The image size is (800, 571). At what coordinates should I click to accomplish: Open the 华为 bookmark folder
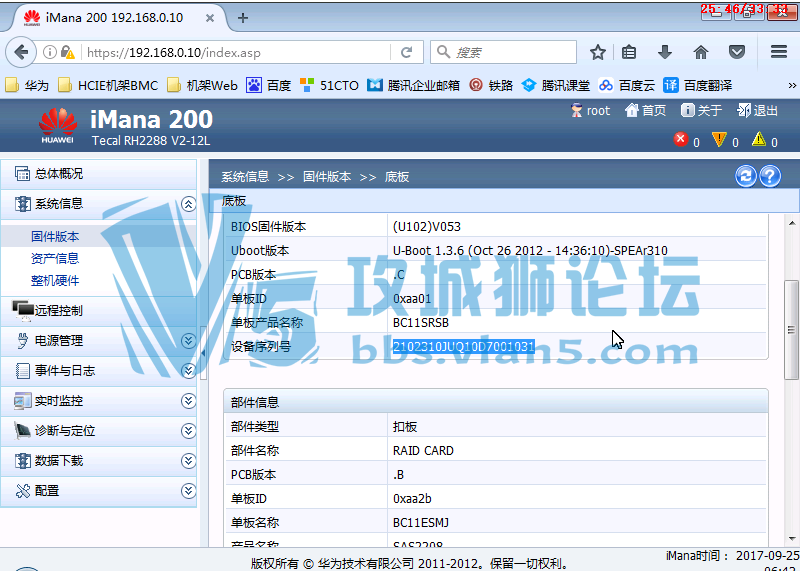[27, 85]
